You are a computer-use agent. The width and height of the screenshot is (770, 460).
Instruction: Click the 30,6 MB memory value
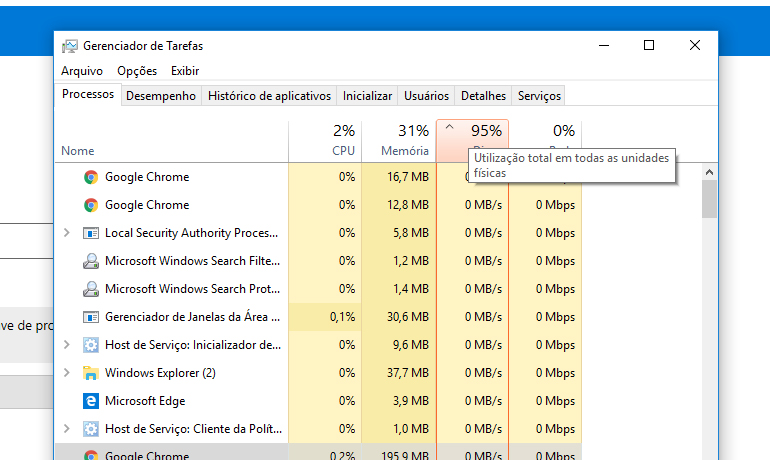408,317
